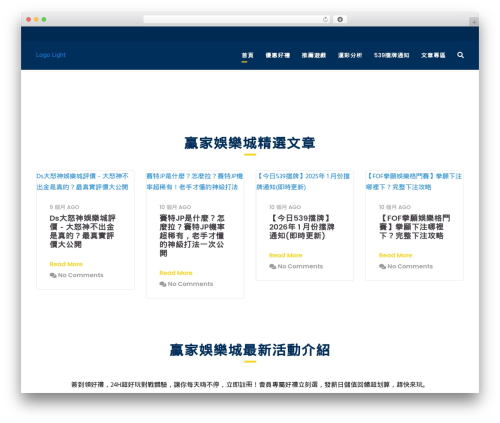Maximize window with green traffic light
Viewport: 500px width, 423px height.
pyautogui.click(x=44, y=19)
